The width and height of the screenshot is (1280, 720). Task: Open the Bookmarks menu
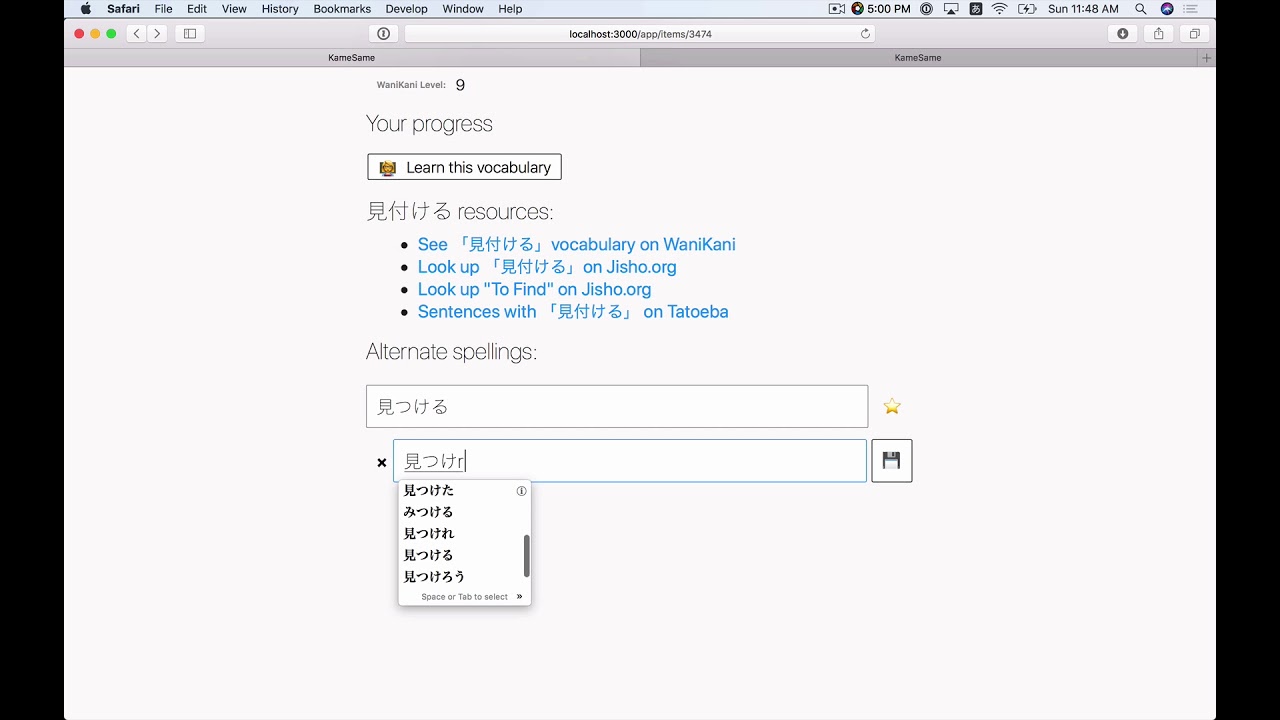(342, 9)
